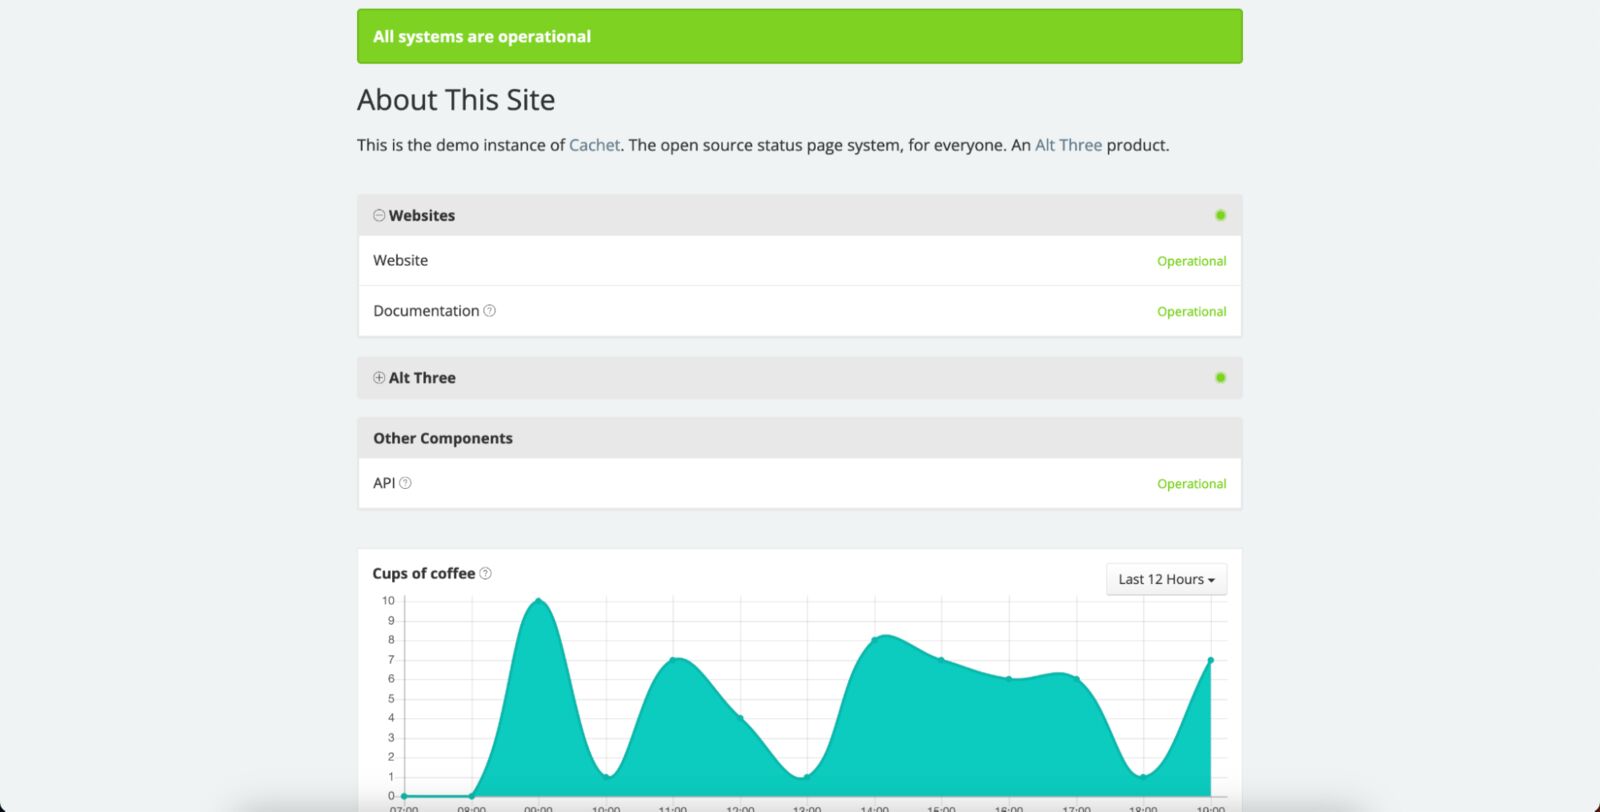Click the Cups of coffee chart title

(424, 573)
